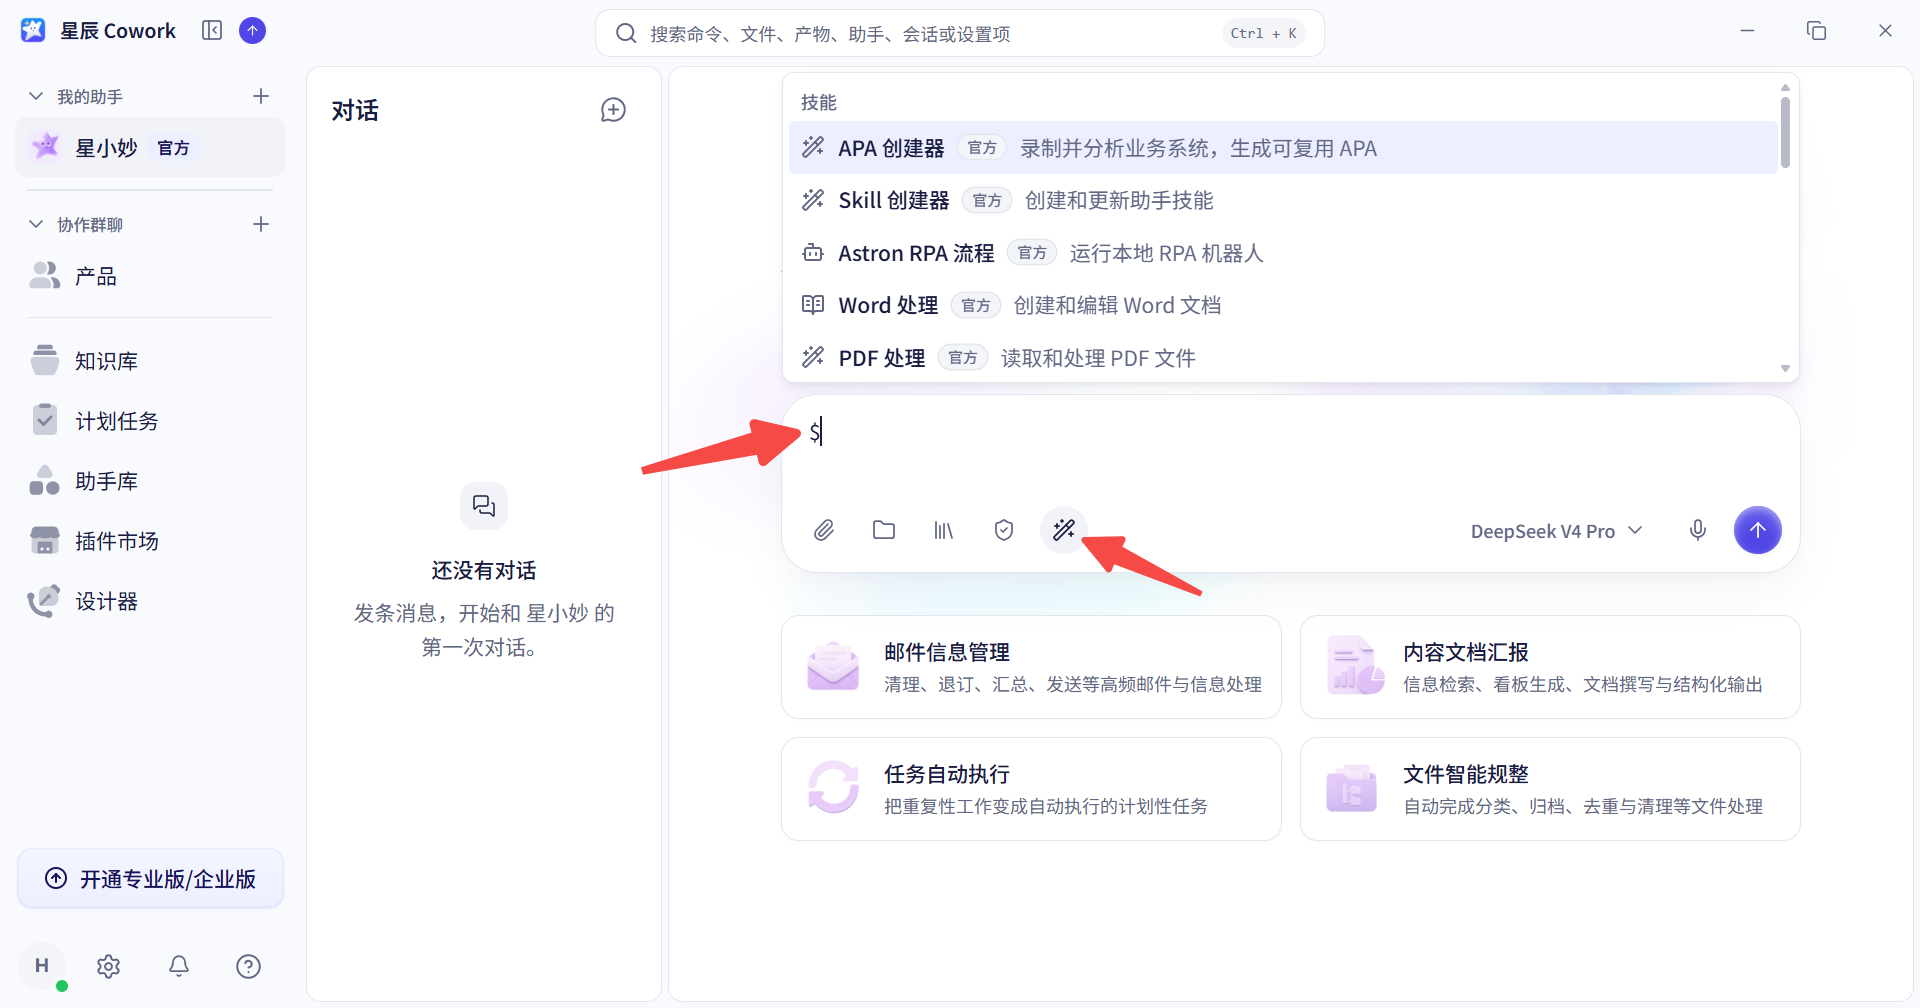This screenshot has width=1920, height=1008.
Task: Open 助手库 in the sidebar
Action: point(150,481)
